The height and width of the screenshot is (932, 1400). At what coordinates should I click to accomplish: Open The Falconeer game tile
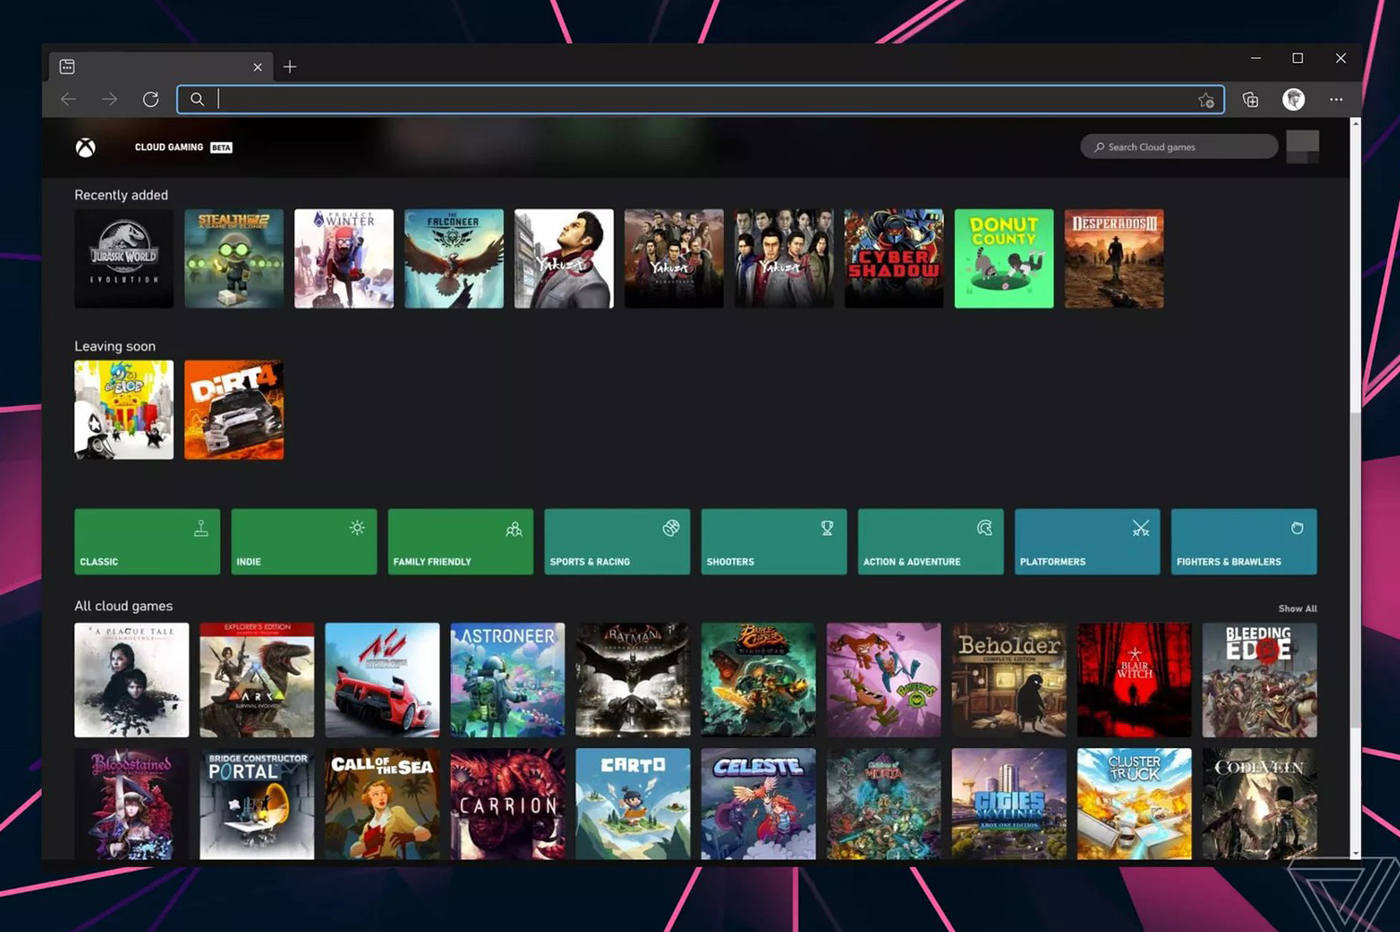[x=454, y=258]
